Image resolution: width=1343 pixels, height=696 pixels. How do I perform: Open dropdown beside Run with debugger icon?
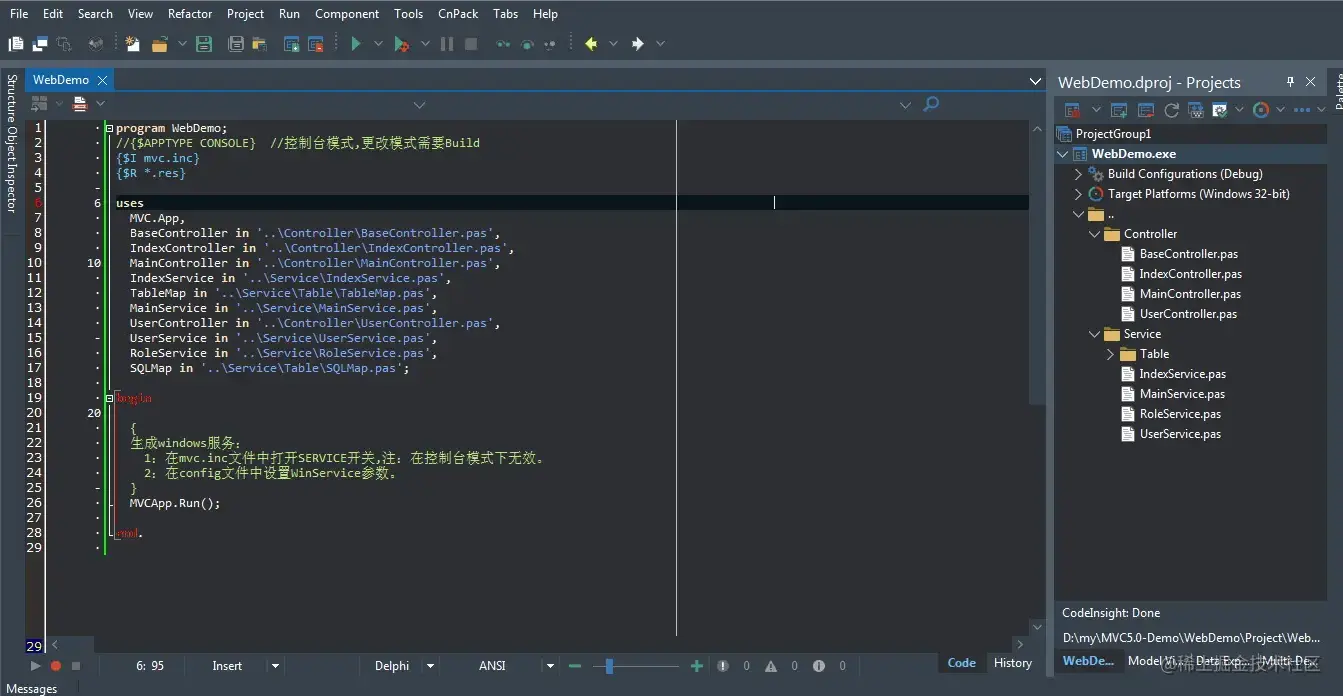(x=425, y=44)
